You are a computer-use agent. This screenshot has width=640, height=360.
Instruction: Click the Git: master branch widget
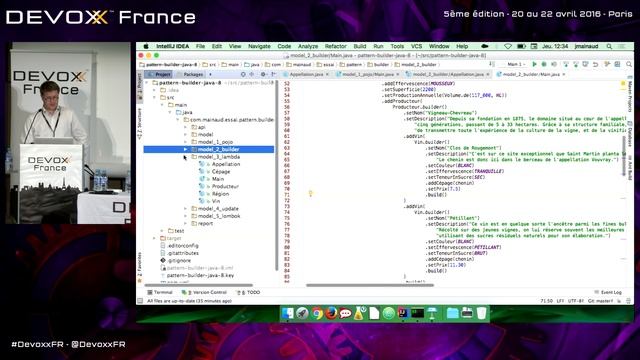(600, 301)
